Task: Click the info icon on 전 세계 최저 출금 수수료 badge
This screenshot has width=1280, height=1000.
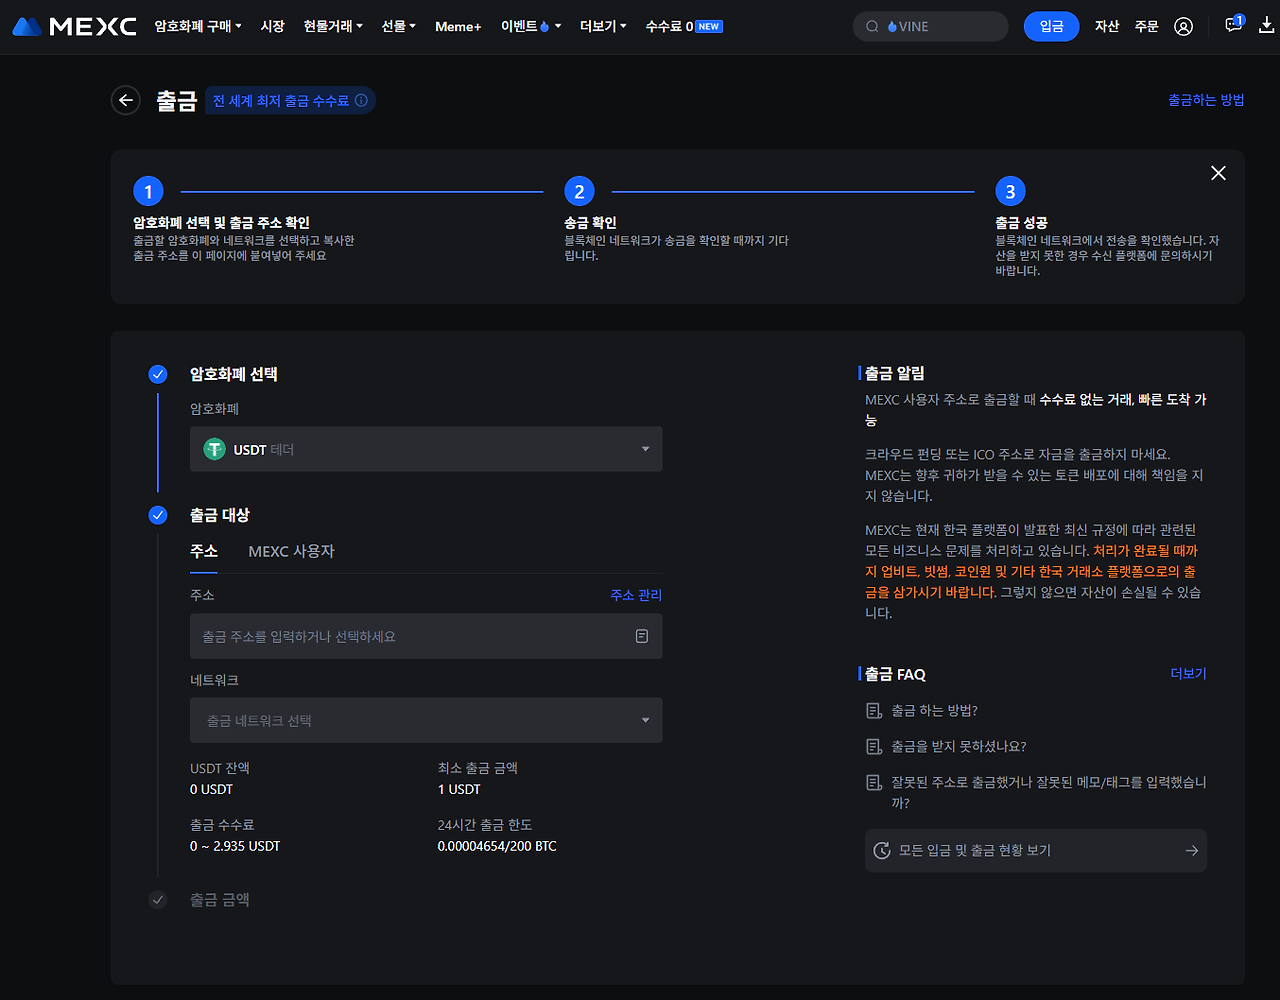Action: click(x=363, y=100)
